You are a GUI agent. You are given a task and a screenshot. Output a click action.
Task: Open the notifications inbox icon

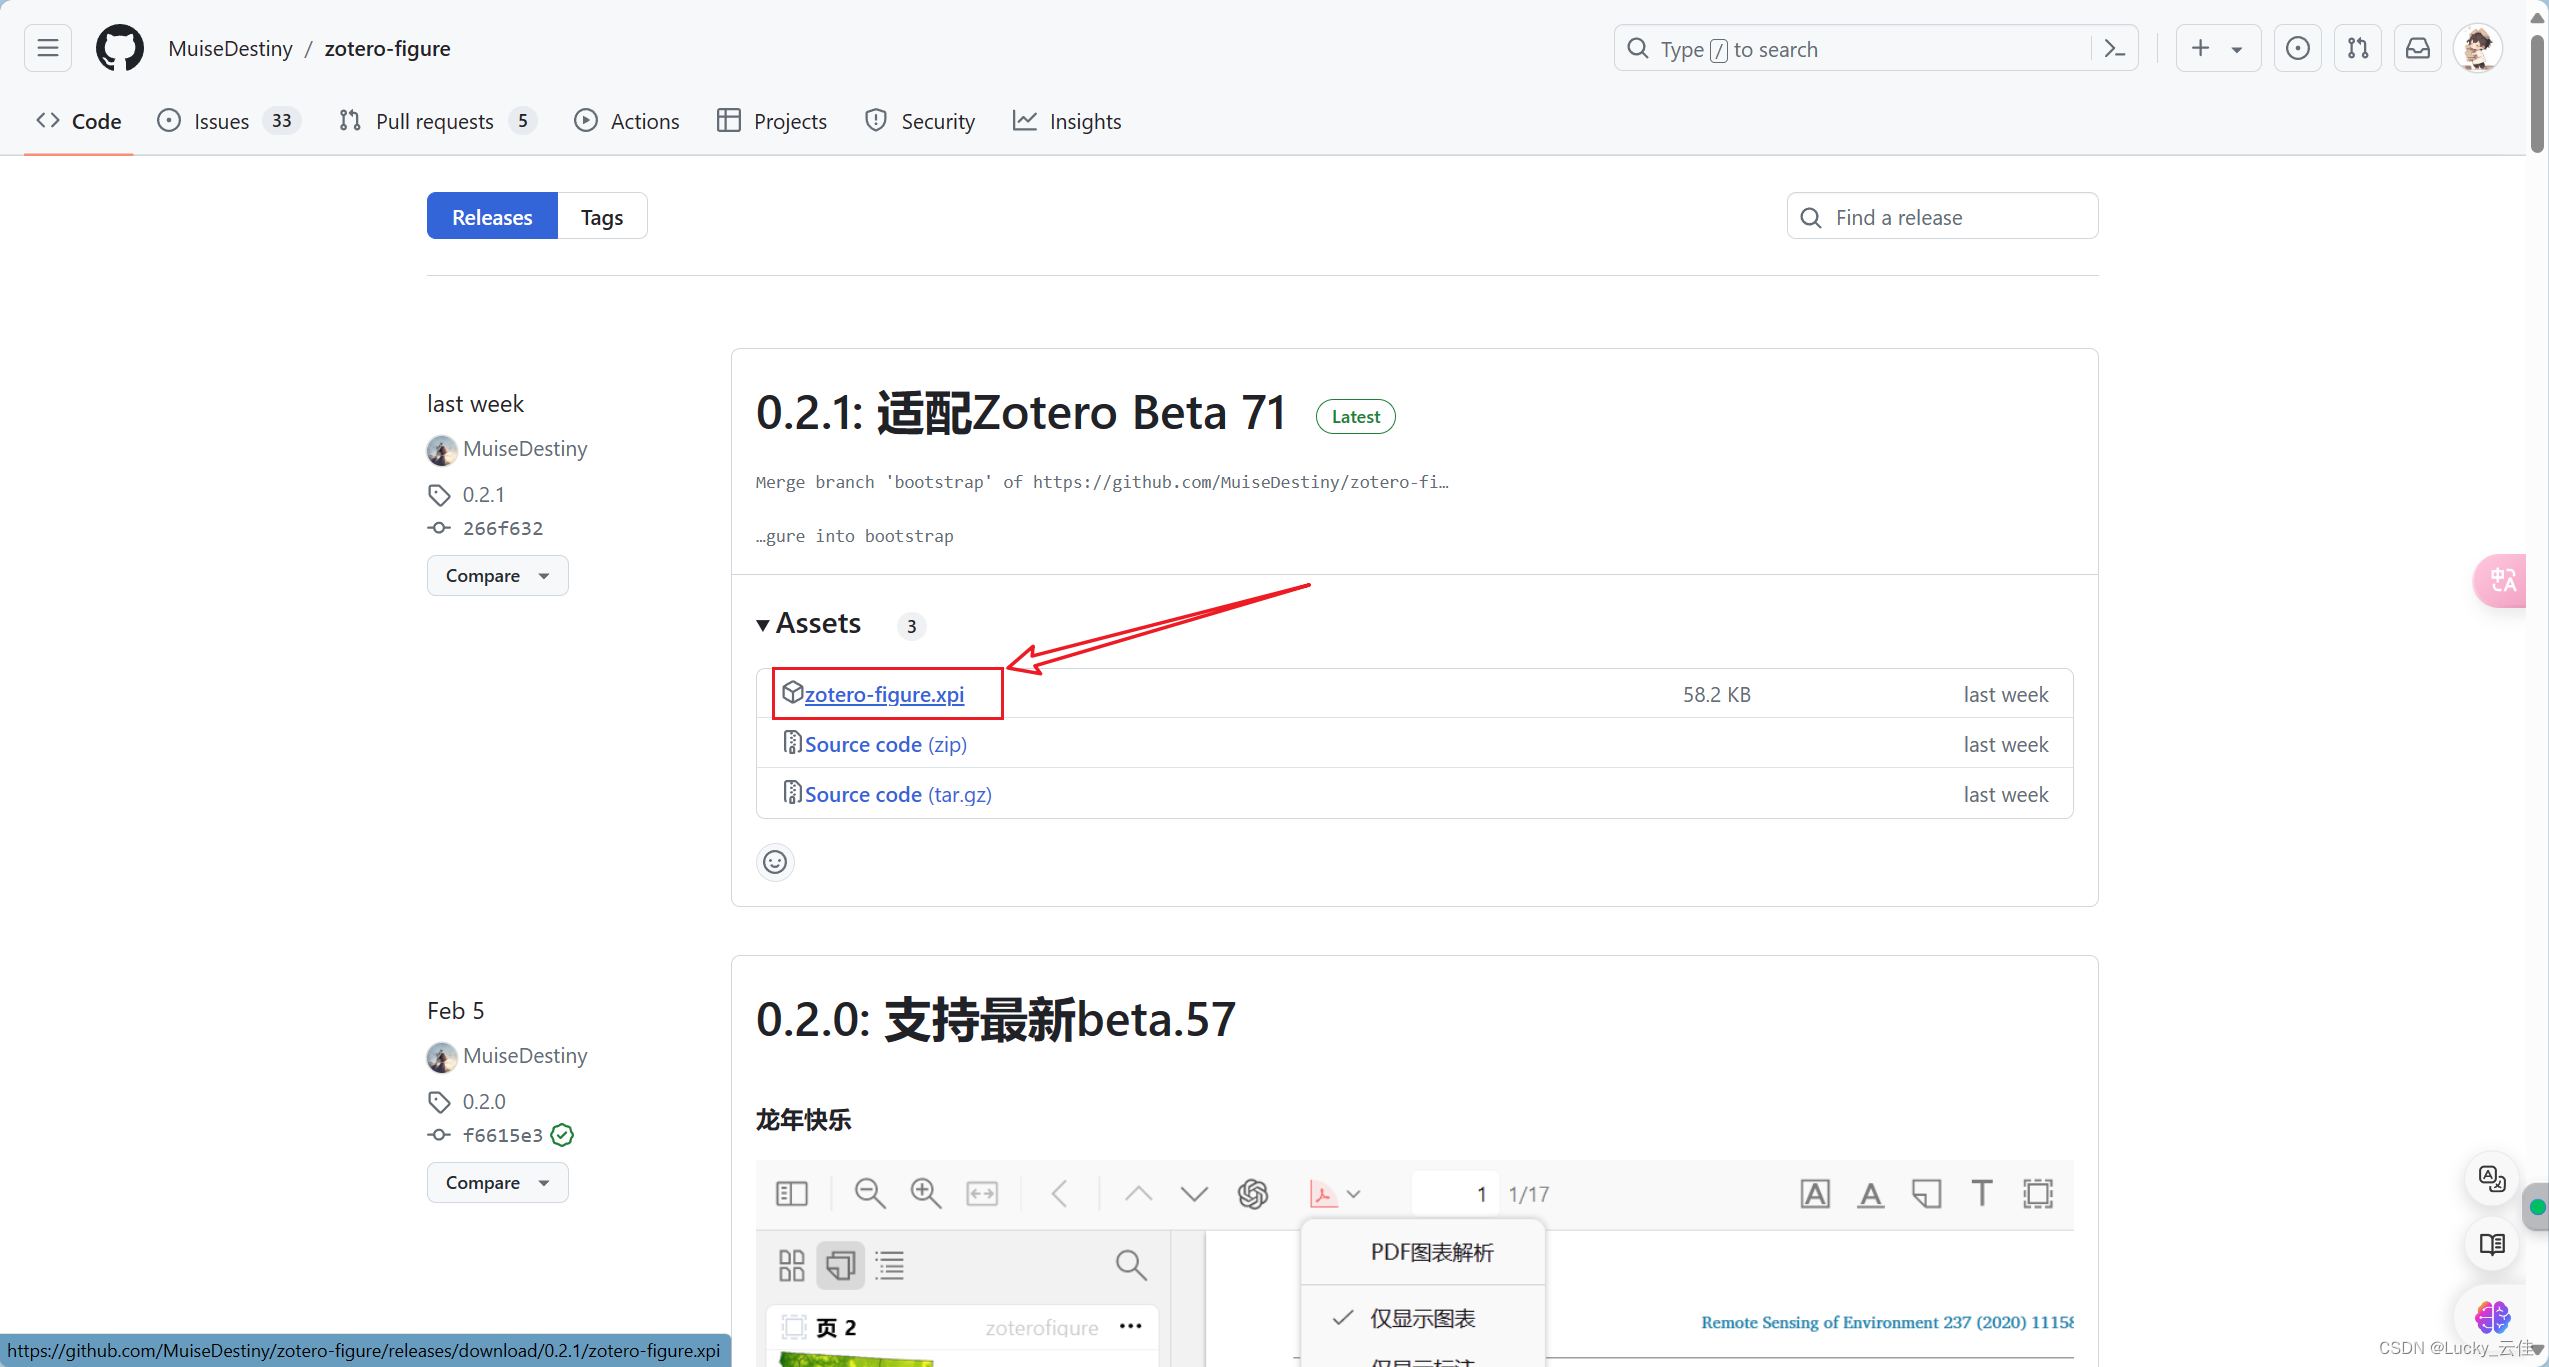2418,48
